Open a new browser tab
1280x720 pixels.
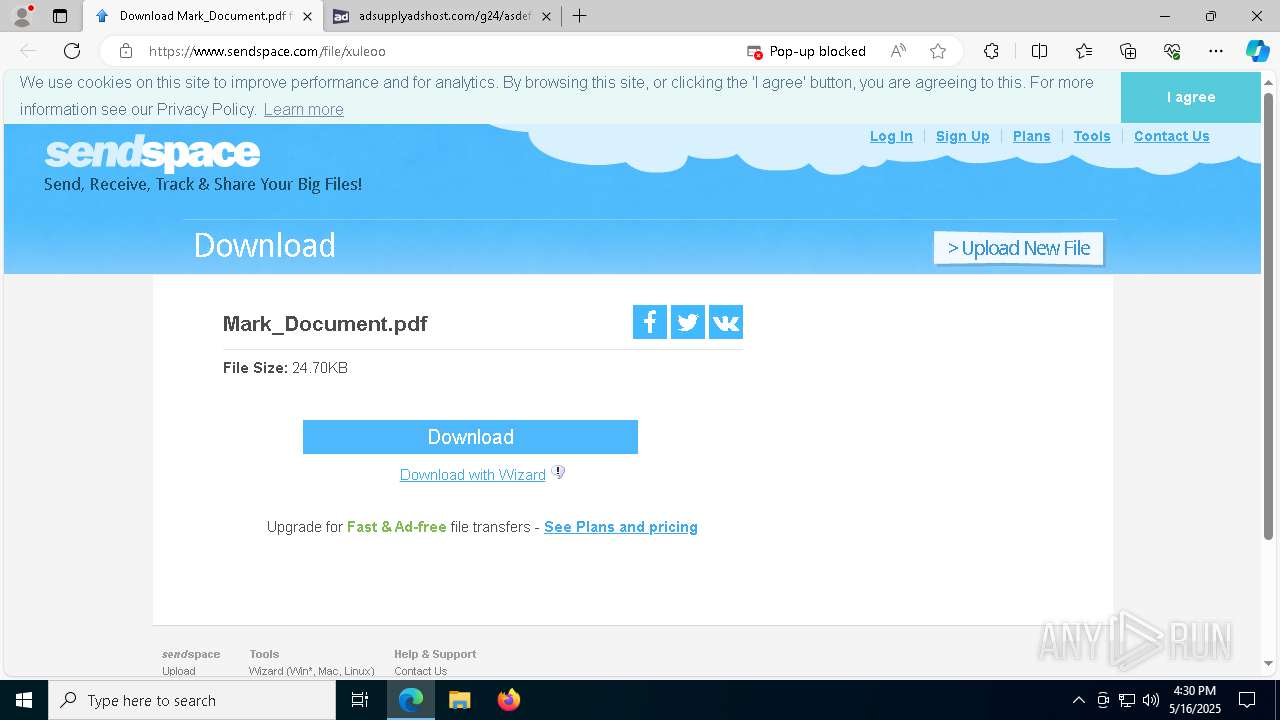point(579,16)
